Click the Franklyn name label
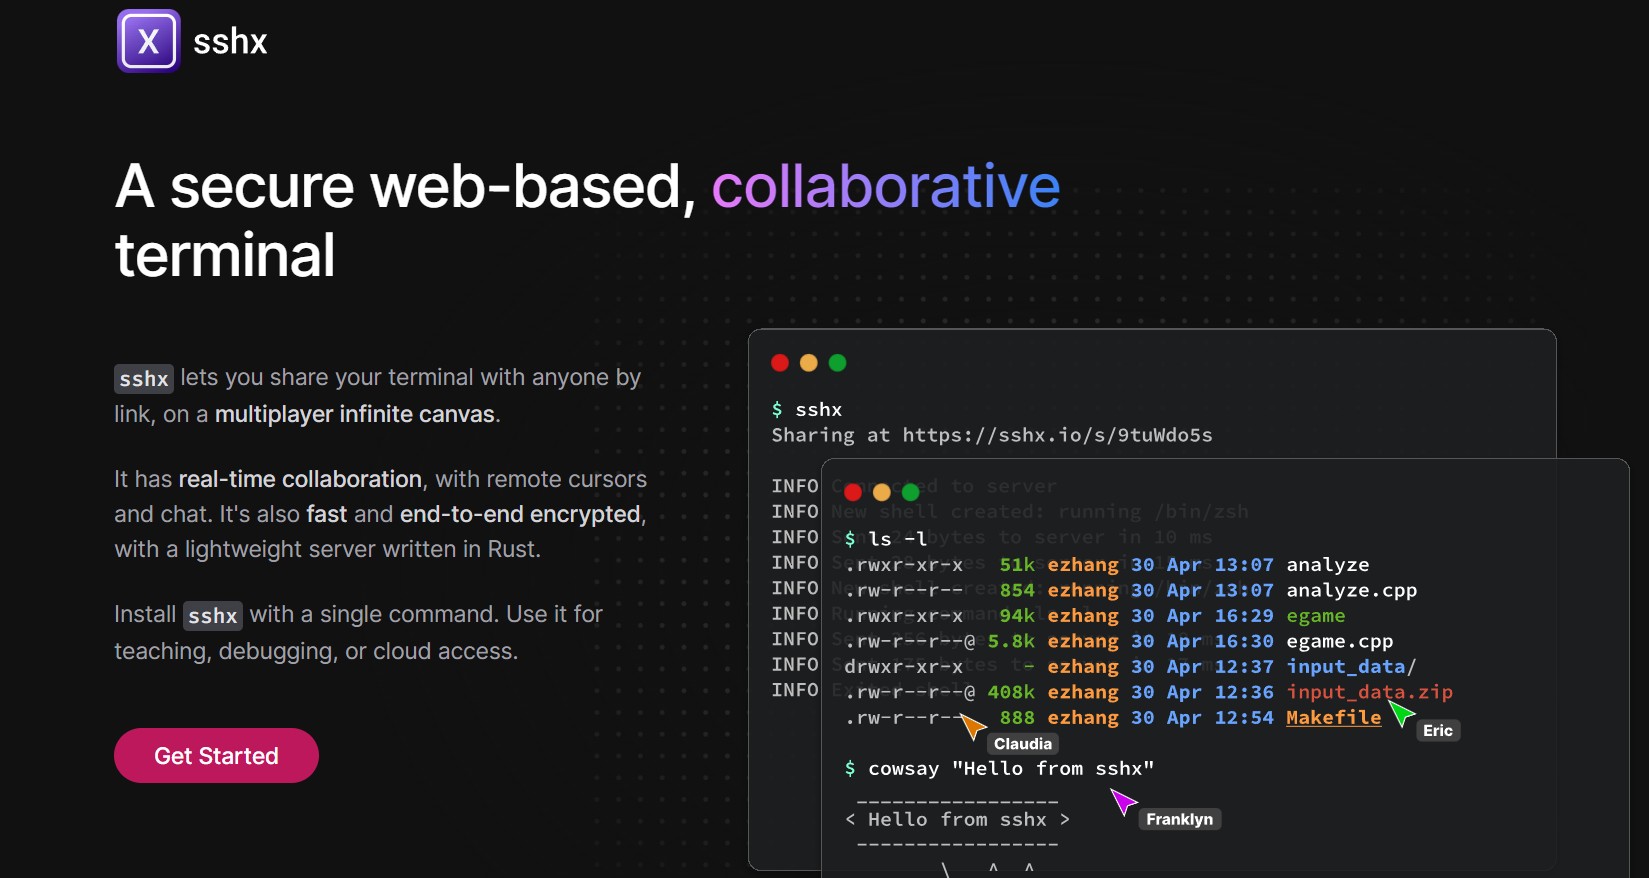This screenshot has height=878, width=1649. (x=1180, y=819)
